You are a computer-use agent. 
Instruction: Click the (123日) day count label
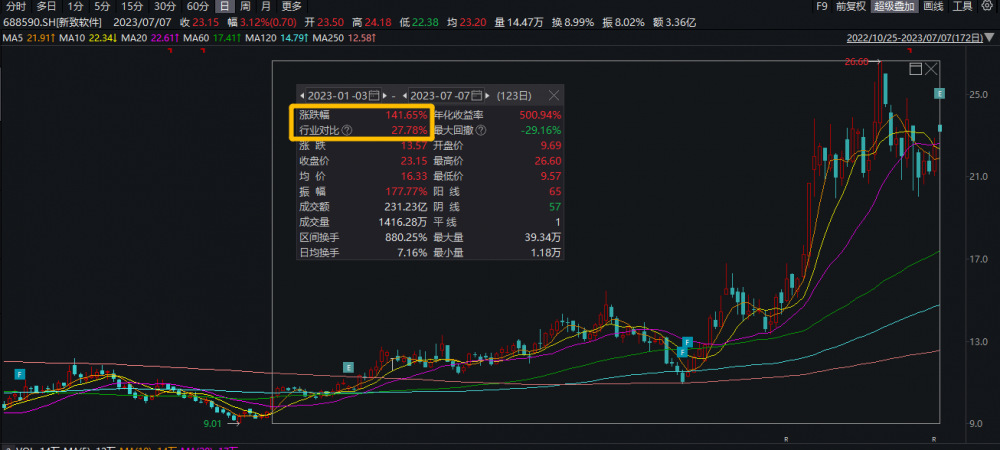pyautogui.click(x=515, y=96)
